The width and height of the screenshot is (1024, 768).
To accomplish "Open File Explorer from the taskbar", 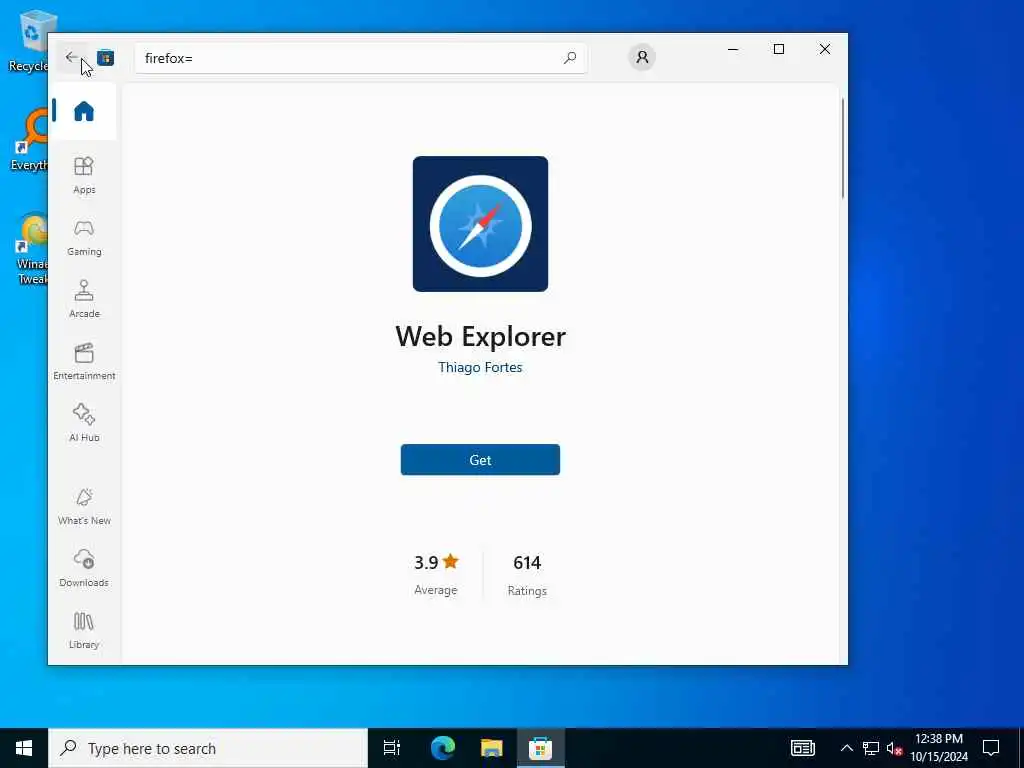I will pos(491,748).
